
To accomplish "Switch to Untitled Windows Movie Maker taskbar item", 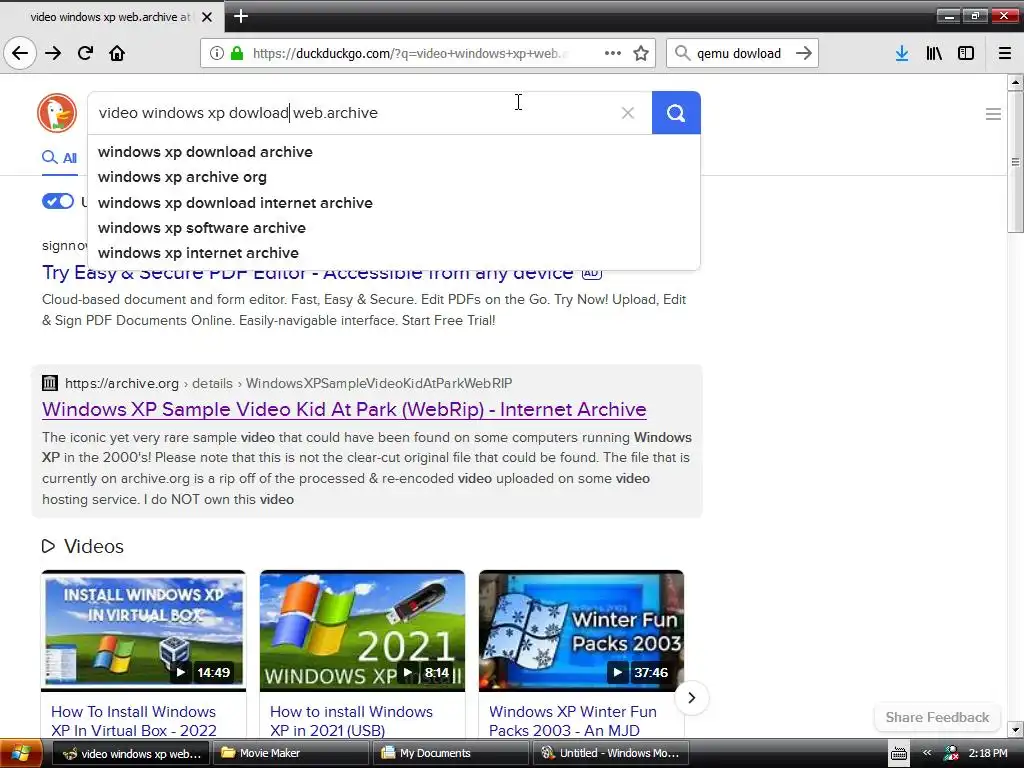I will (611, 754).
